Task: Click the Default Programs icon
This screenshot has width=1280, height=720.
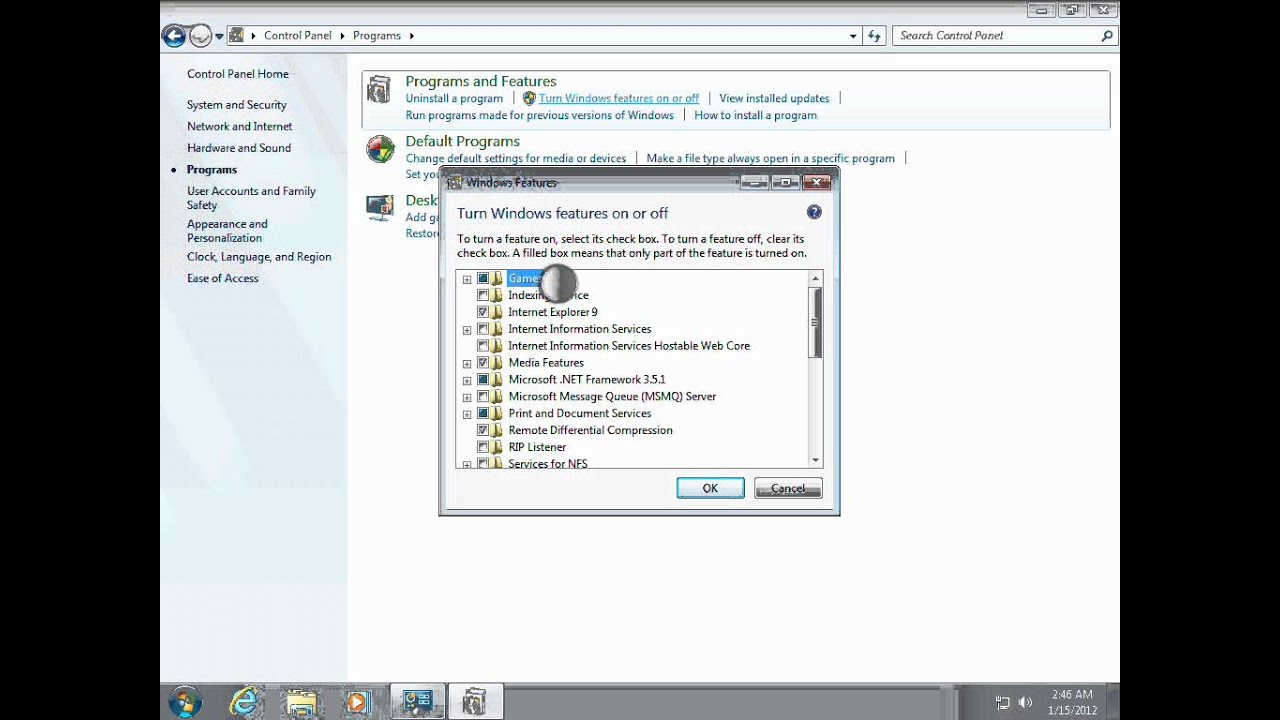Action: tap(380, 150)
